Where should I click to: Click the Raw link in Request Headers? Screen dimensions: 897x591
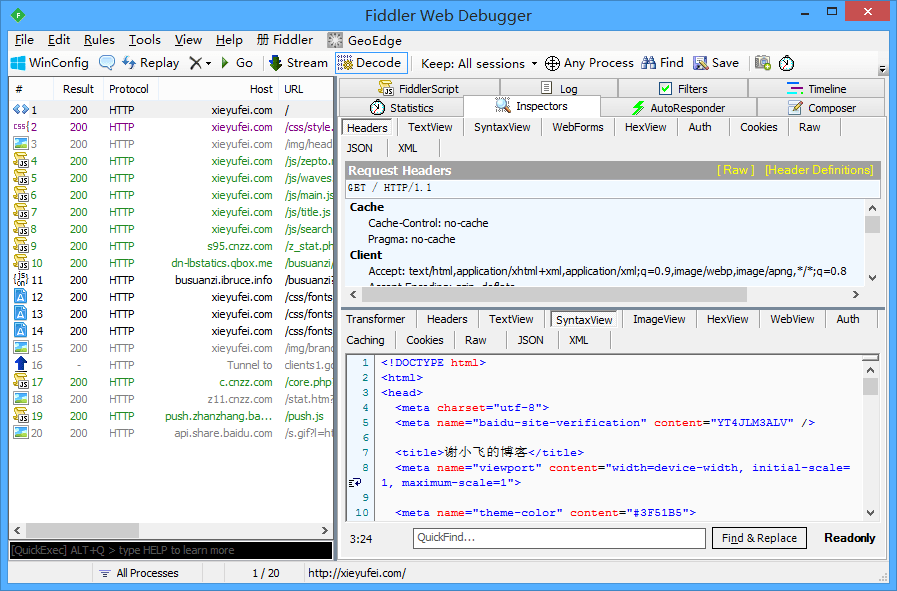(x=736, y=170)
